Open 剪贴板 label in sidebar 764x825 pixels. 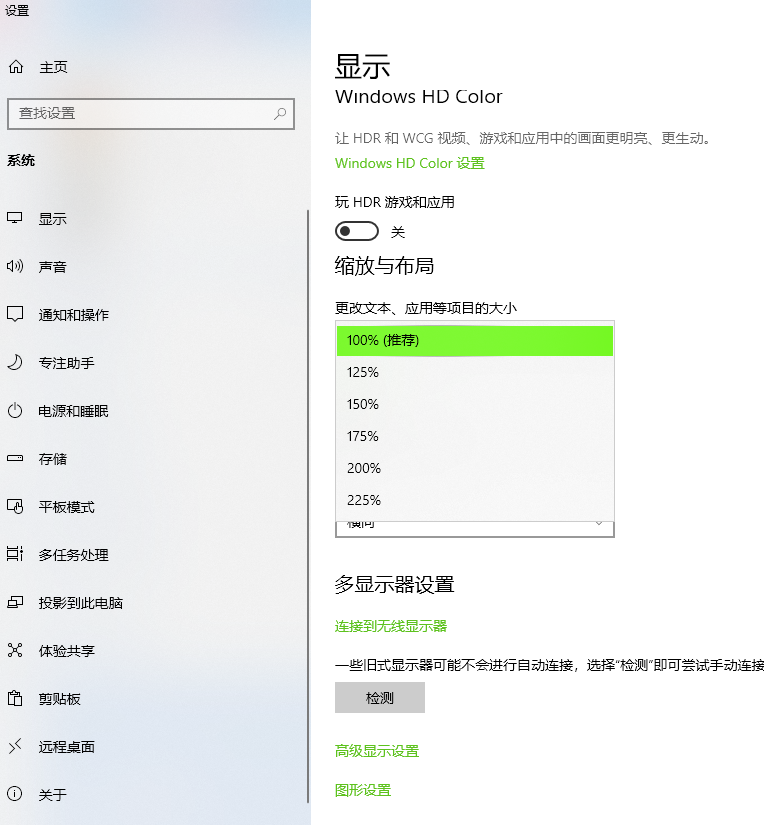point(59,699)
